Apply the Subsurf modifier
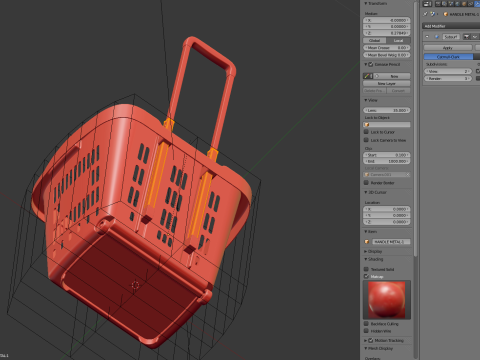Screen dimensions: 480x360 coord(448,48)
